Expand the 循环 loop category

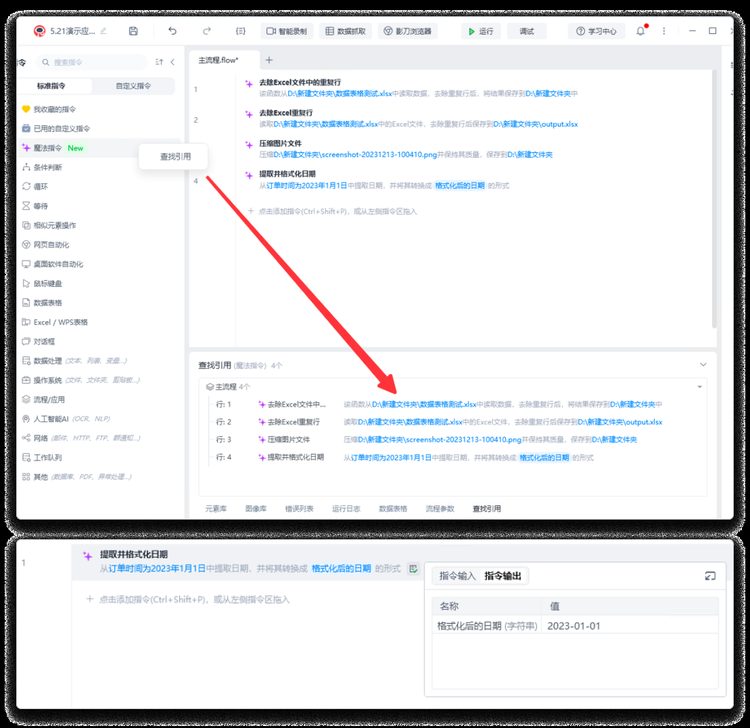point(35,187)
